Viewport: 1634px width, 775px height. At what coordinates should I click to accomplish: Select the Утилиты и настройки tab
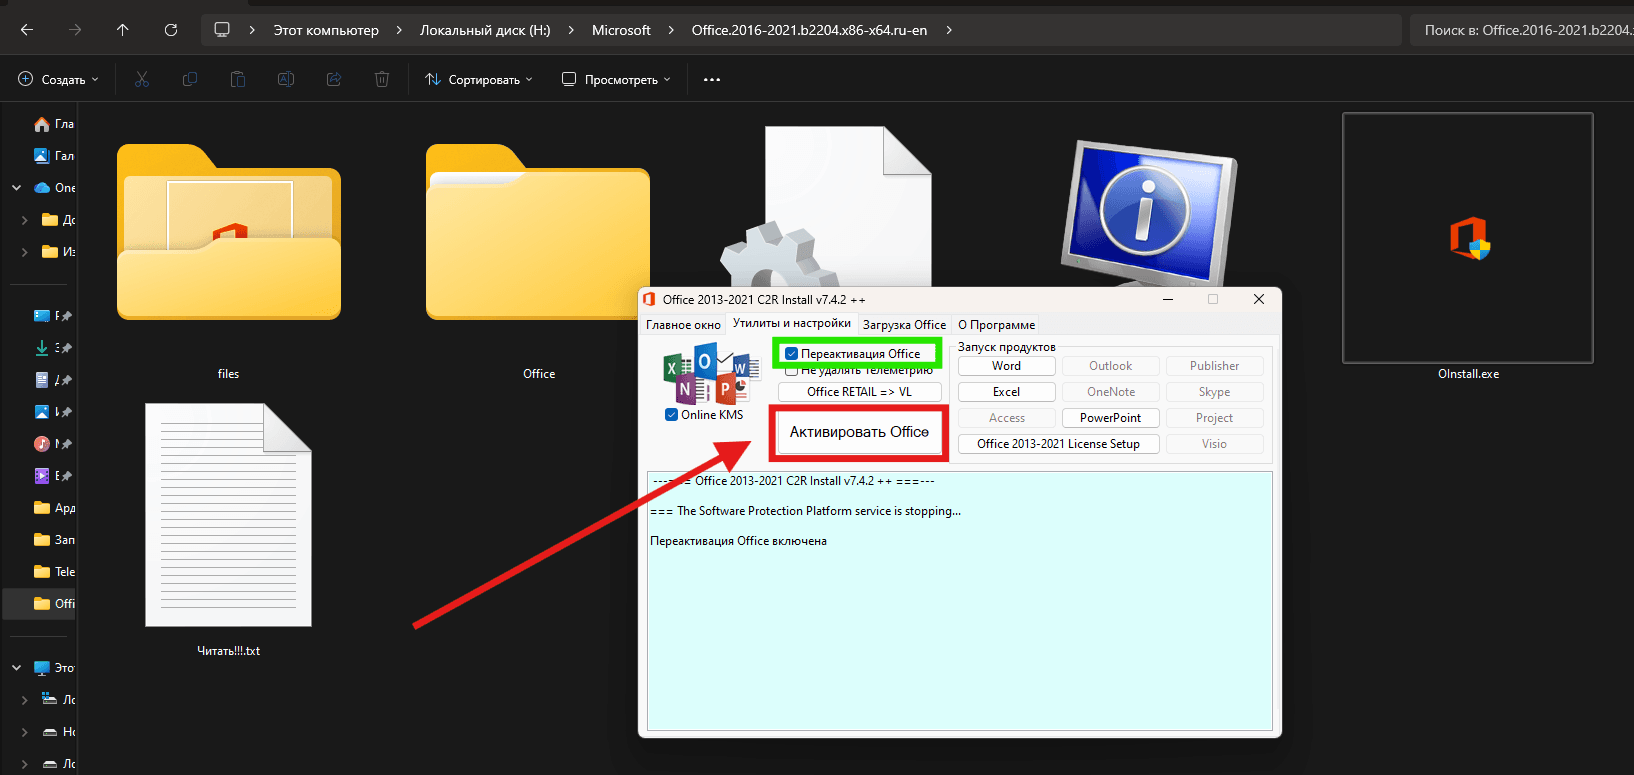coord(791,324)
